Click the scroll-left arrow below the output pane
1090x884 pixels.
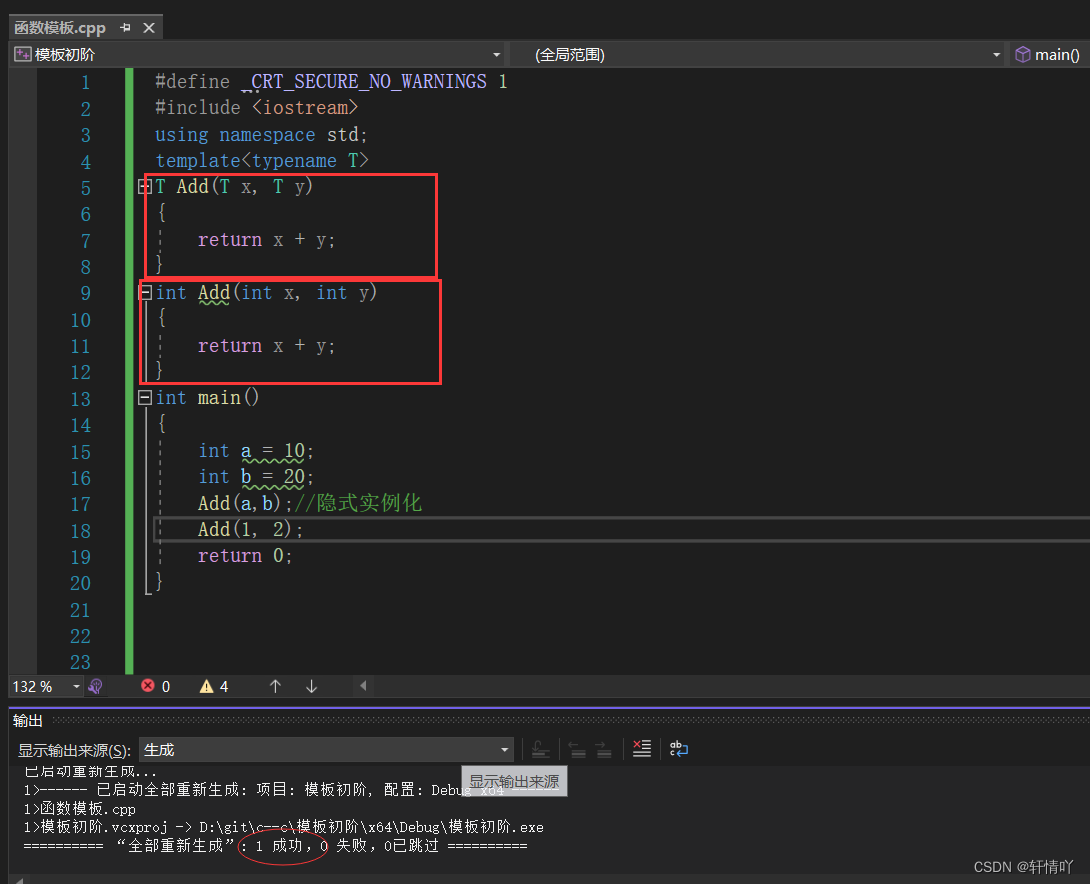(x=19, y=880)
